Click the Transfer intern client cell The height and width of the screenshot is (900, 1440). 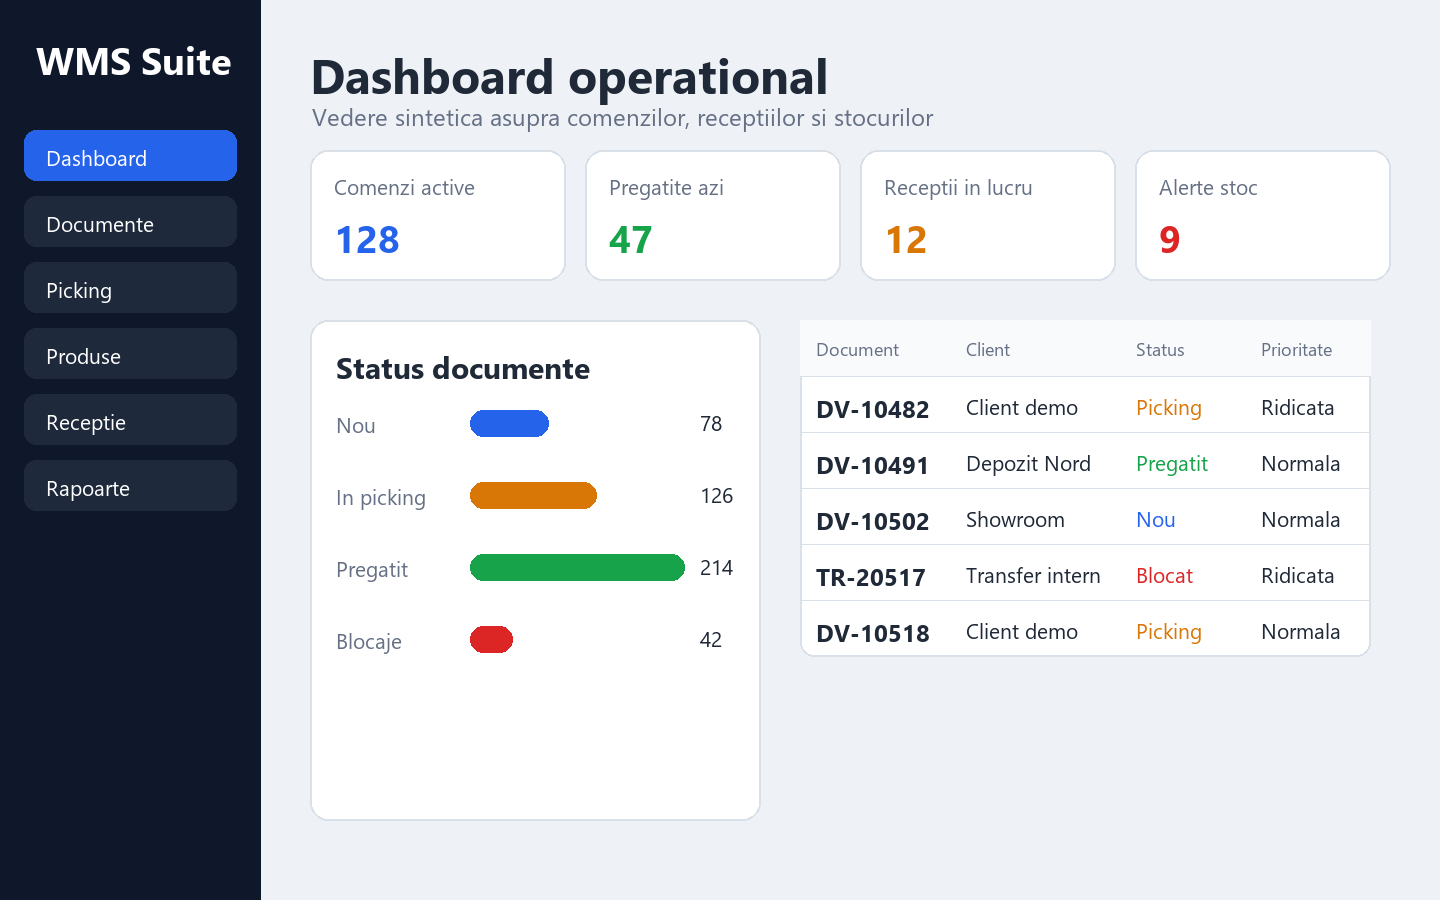(x=1033, y=576)
